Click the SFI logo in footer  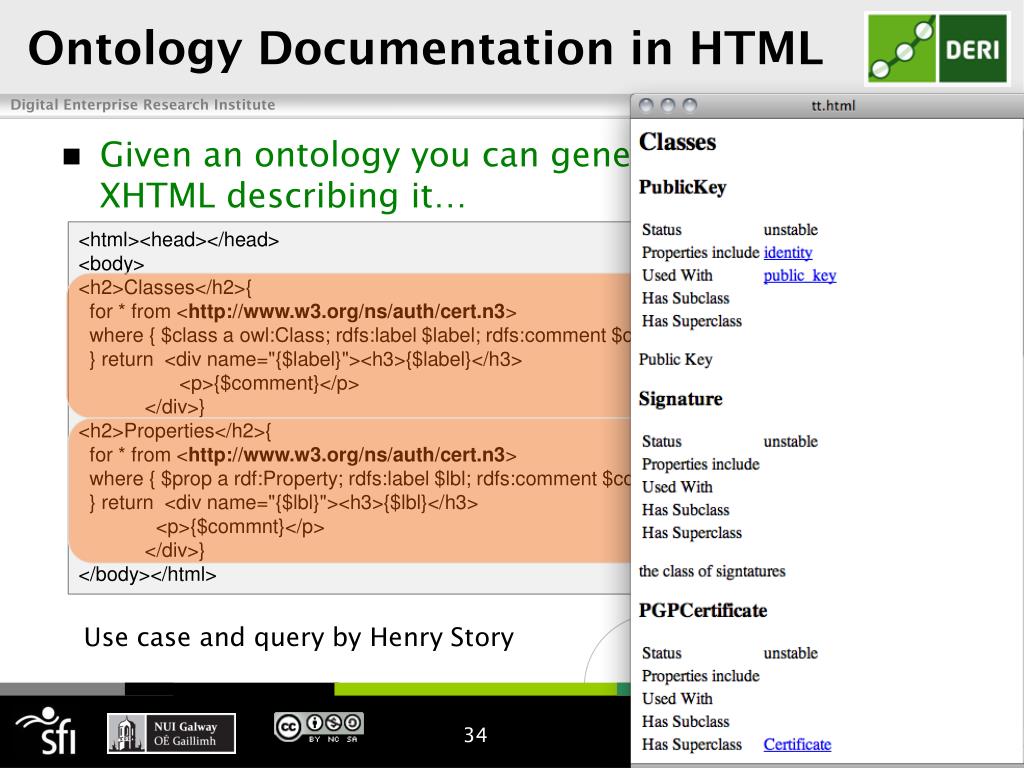point(45,731)
